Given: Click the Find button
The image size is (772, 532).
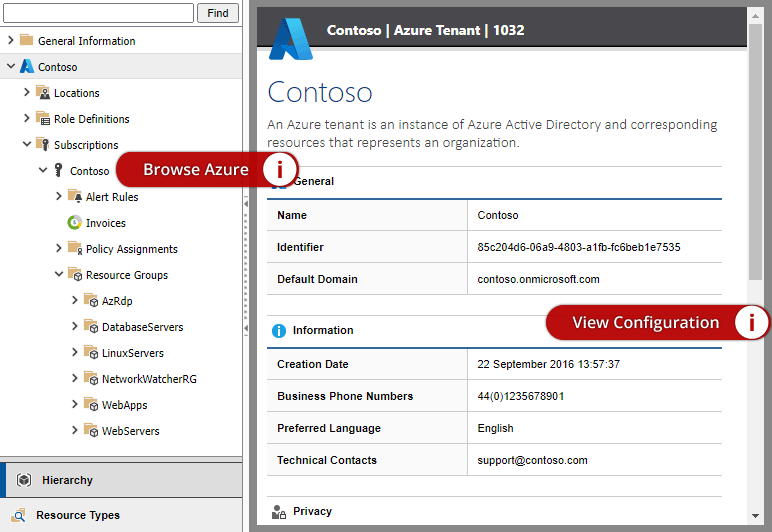Looking at the screenshot, I should 218,13.
